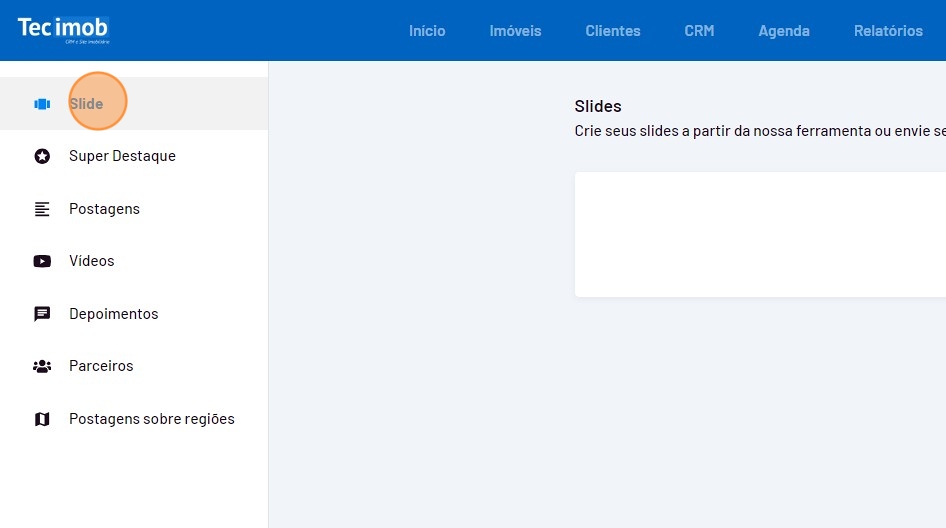Click the Vídeos play icon
This screenshot has height=528, width=946.
(42, 261)
